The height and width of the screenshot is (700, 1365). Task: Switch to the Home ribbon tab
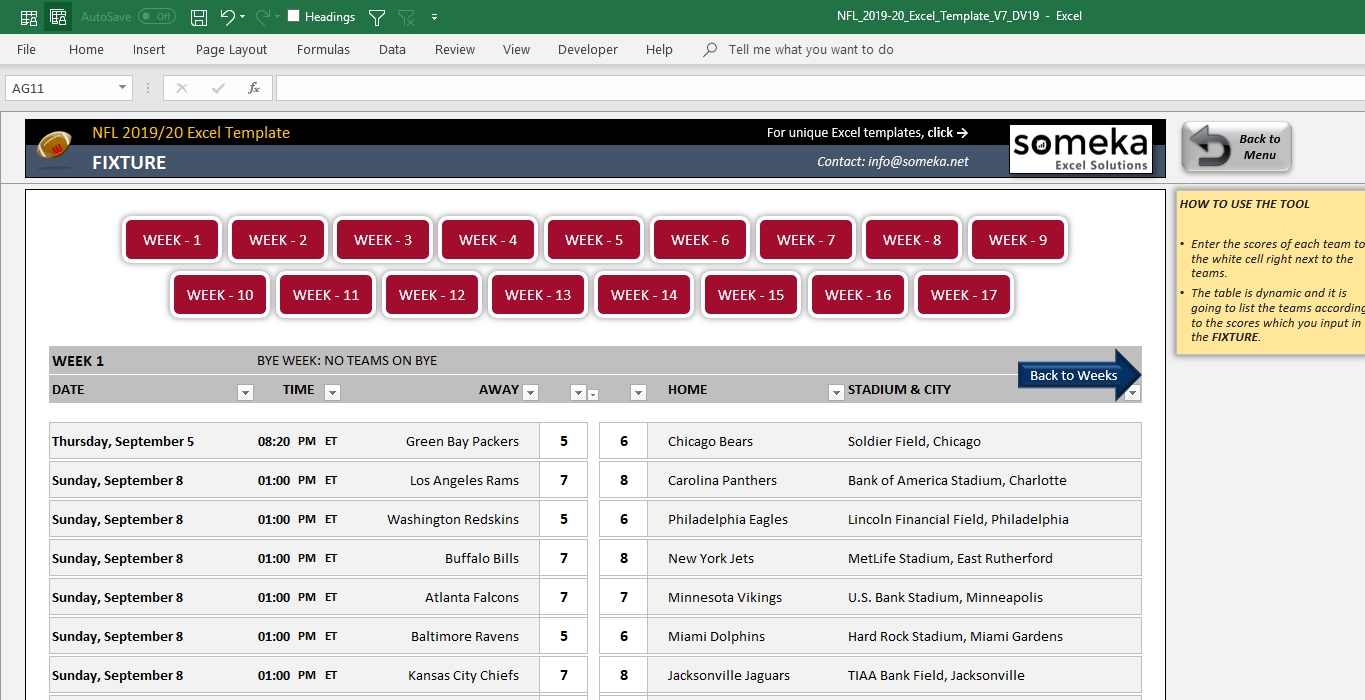[x=86, y=49]
